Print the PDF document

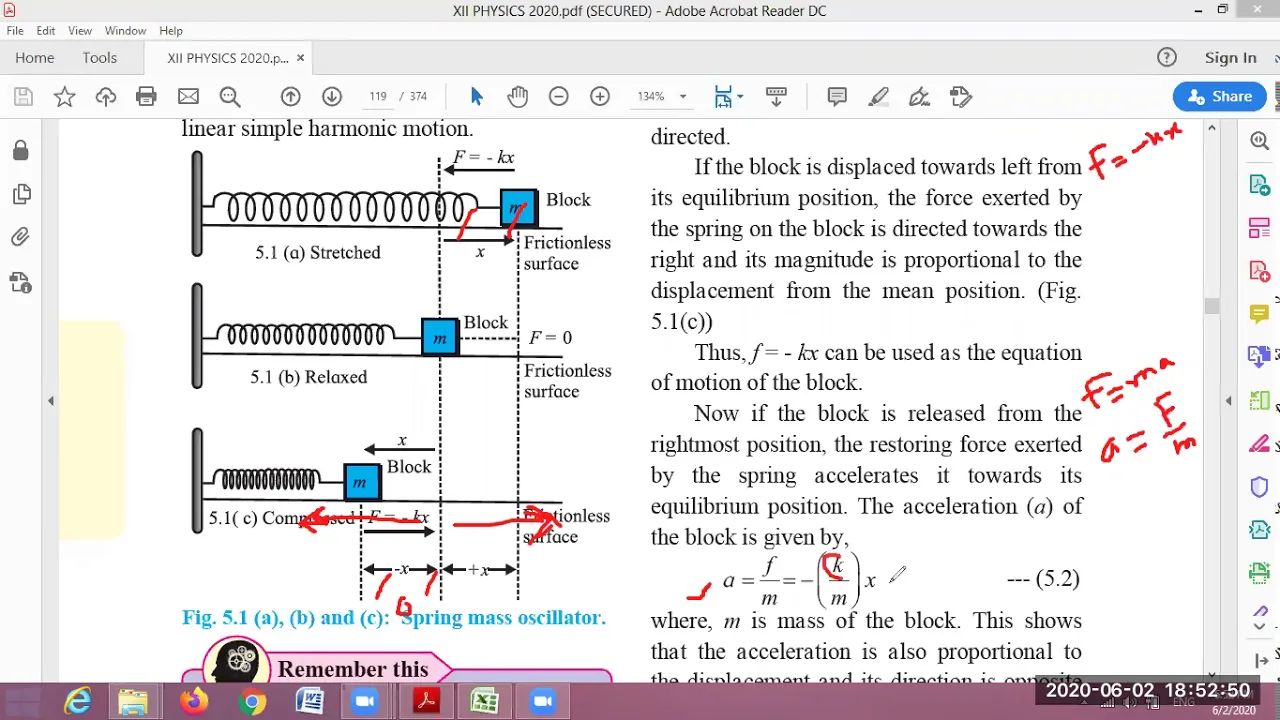coord(146,97)
